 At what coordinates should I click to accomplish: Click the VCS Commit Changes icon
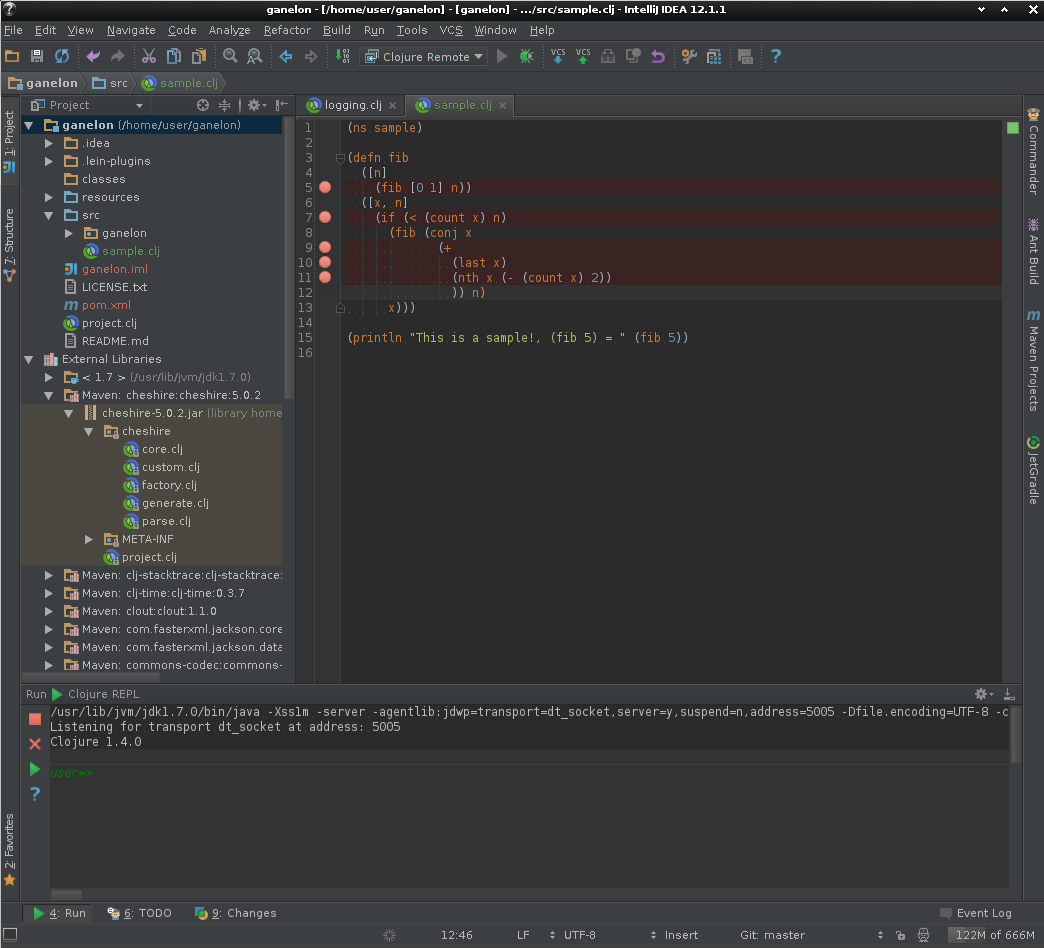pyautogui.click(x=583, y=57)
